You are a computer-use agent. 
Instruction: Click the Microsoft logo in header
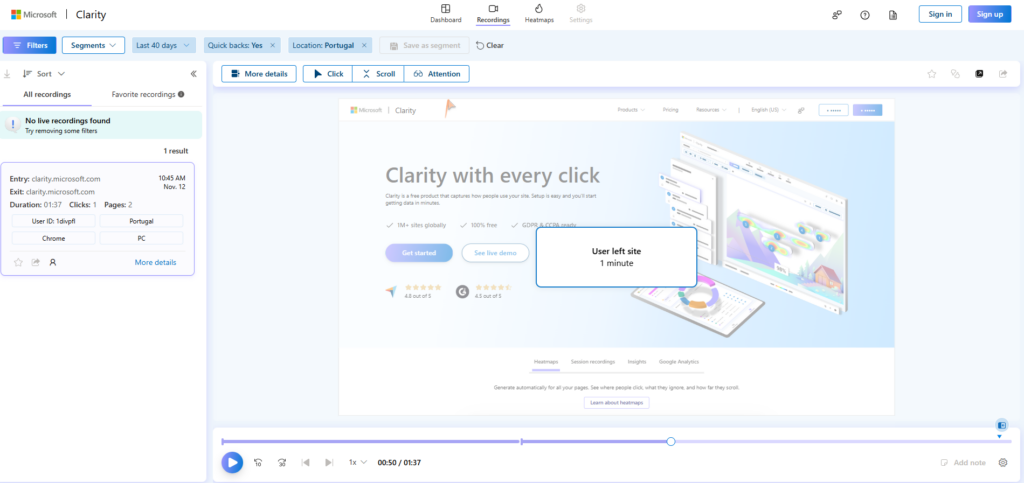pyautogui.click(x=34, y=14)
